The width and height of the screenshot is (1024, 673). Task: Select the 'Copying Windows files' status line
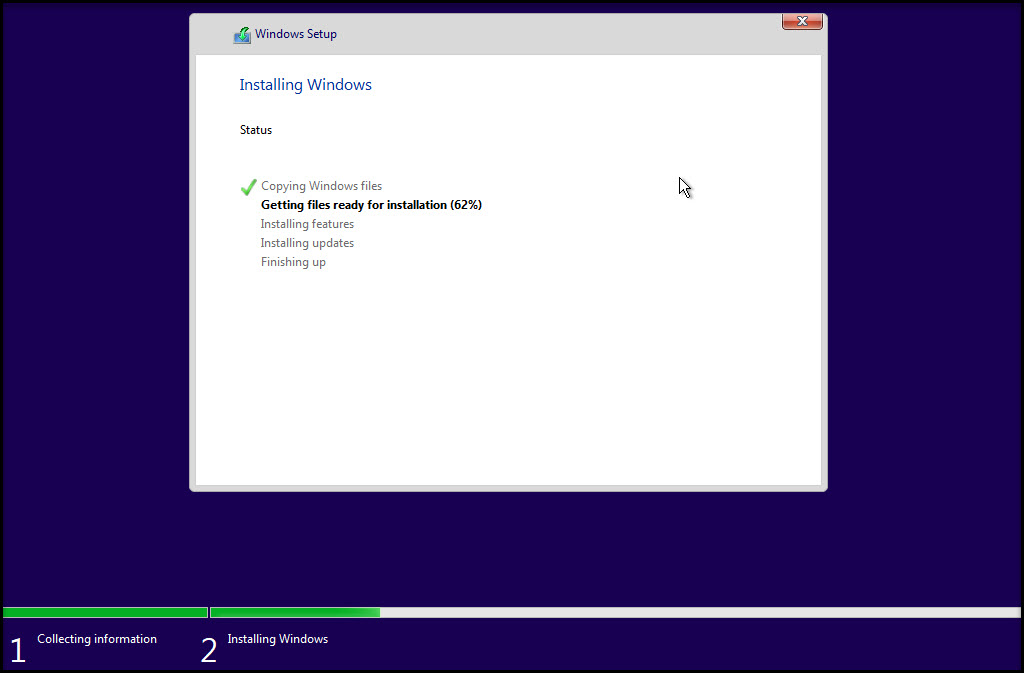321,186
